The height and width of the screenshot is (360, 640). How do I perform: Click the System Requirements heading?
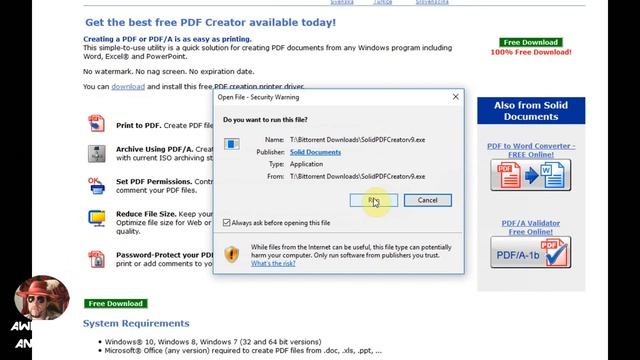pos(136,323)
